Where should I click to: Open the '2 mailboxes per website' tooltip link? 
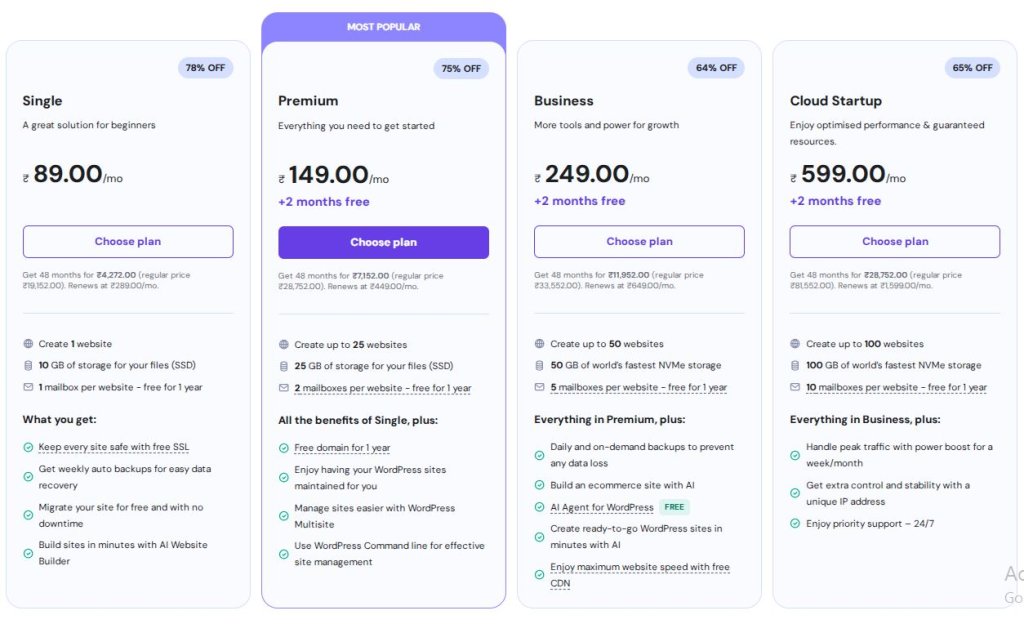pos(382,388)
